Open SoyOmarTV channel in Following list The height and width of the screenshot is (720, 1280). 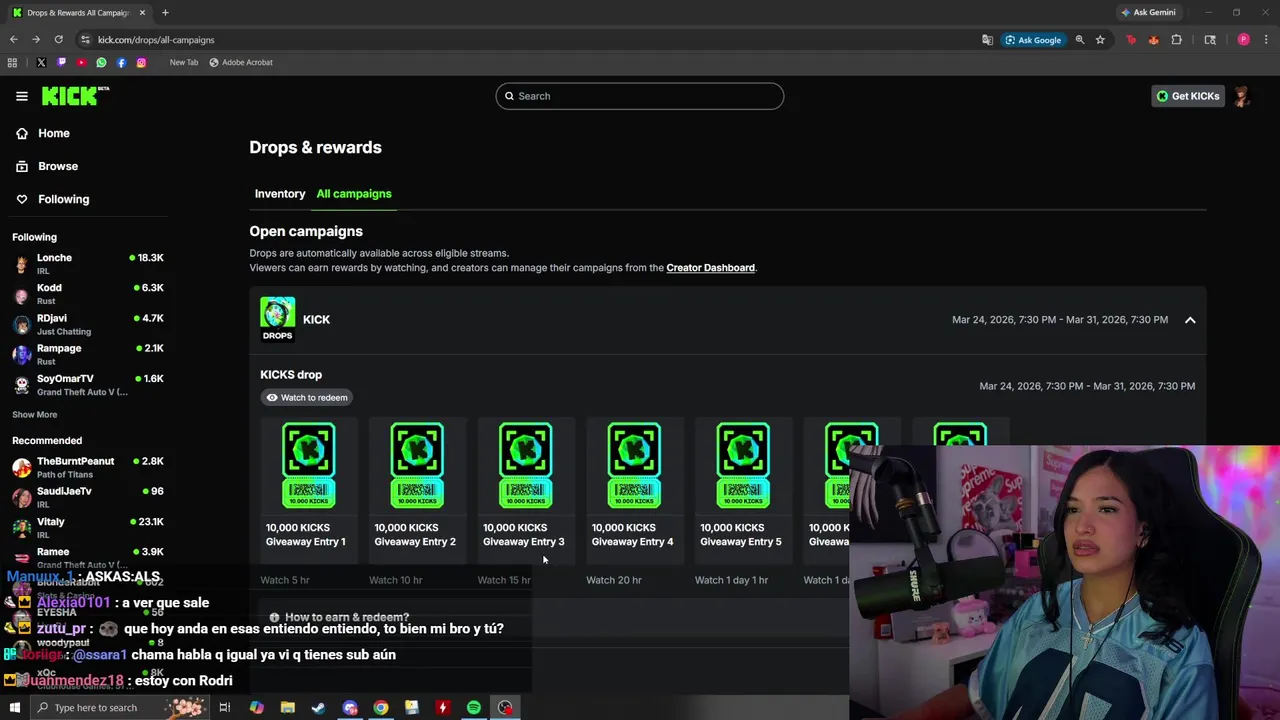click(88, 384)
